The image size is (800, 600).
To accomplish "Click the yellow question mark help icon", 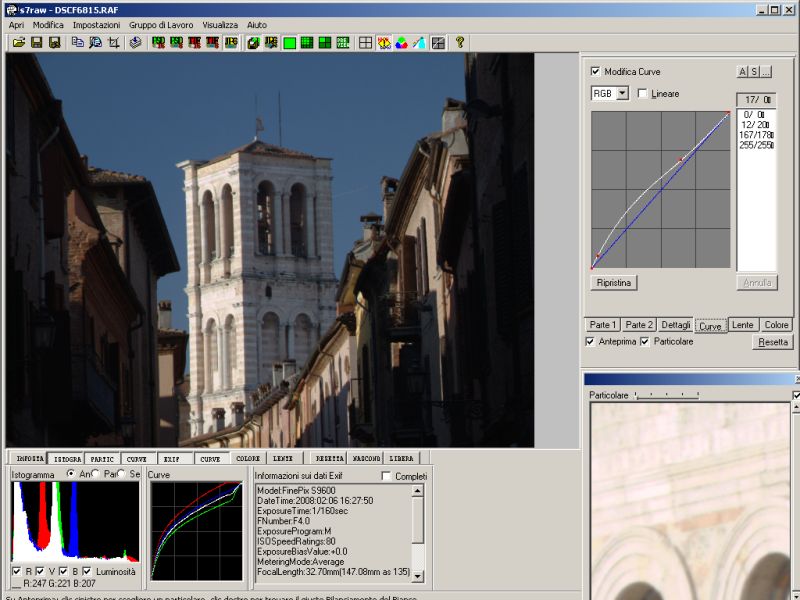I will click(460, 43).
